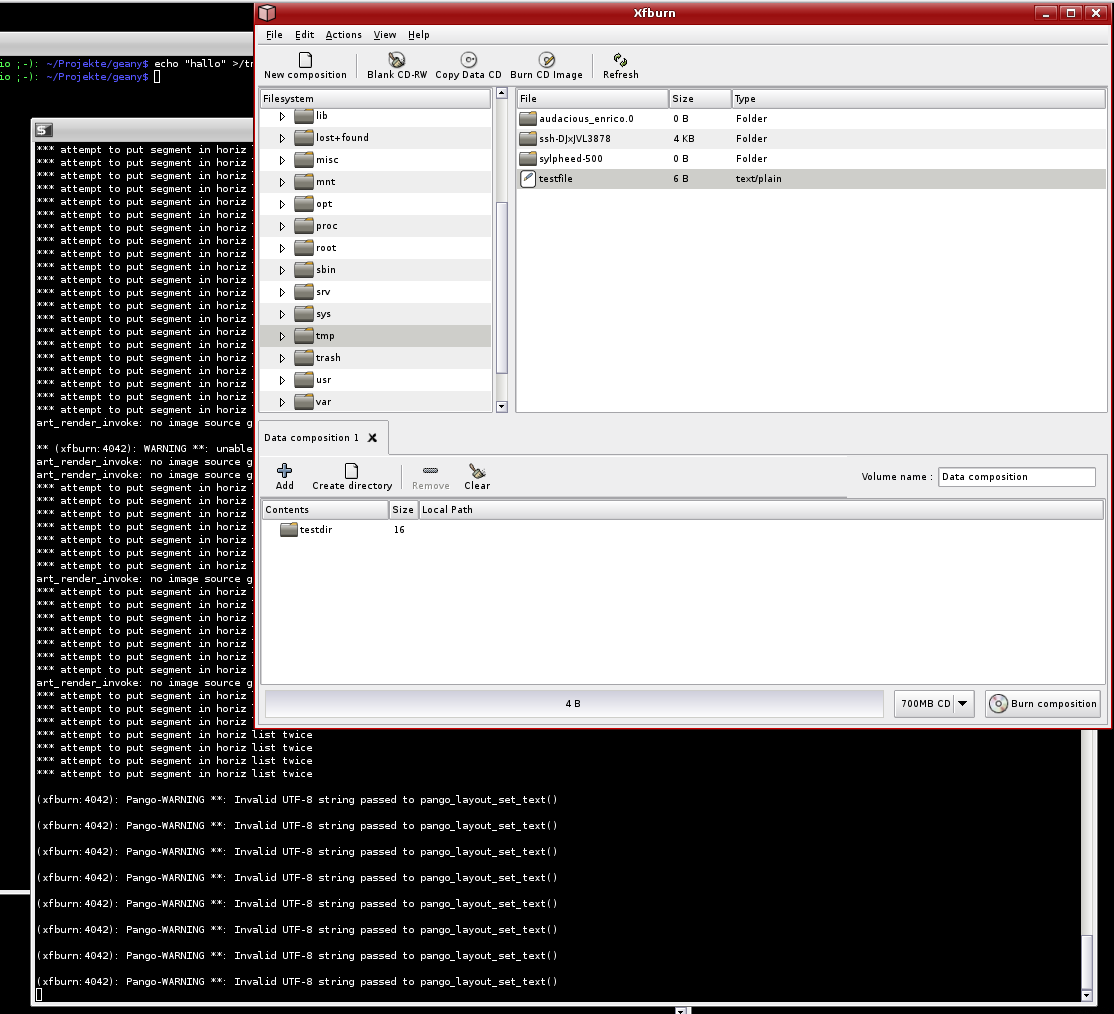Image resolution: width=1114 pixels, height=1014 pixels.
Task: Expand the tmp folder tree node
Action: click(283, 336)
